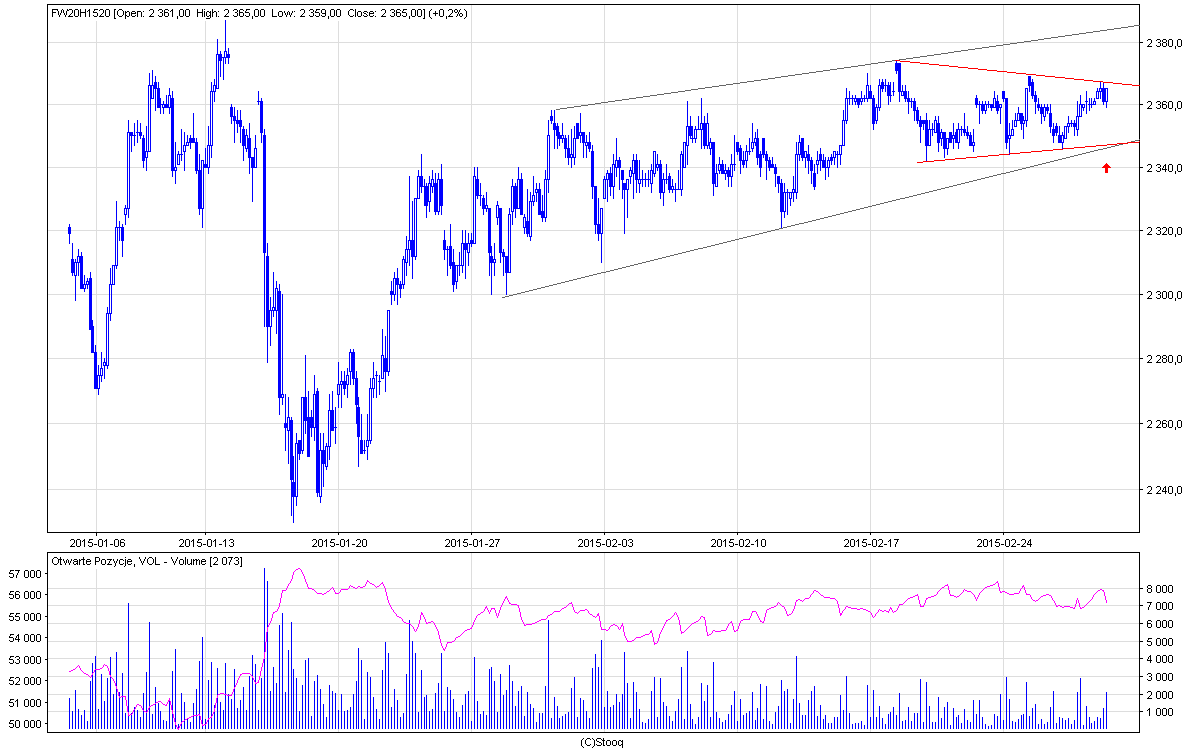Click the 51 000 open interest axis label
The height and width of the screenshot is (750, 1200).
click(x=24, y=703)
